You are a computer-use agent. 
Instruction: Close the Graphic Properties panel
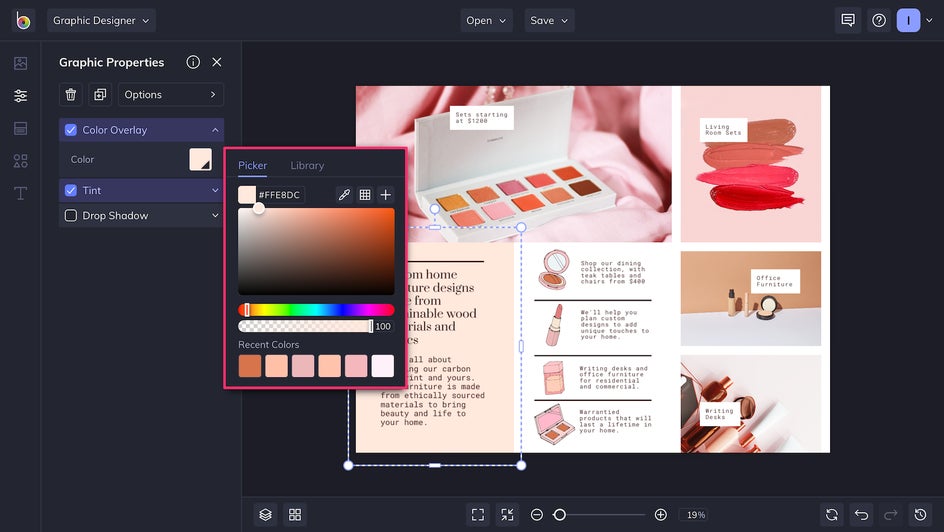coord(217,62)
